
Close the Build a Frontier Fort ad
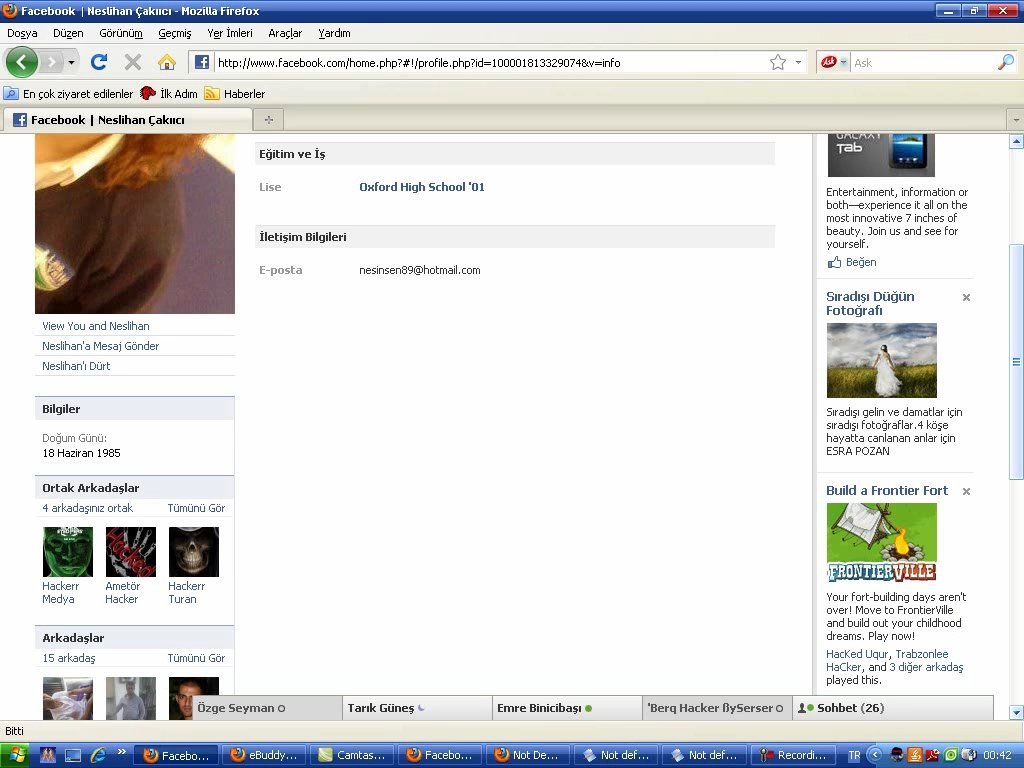click(x=967, y=491)
